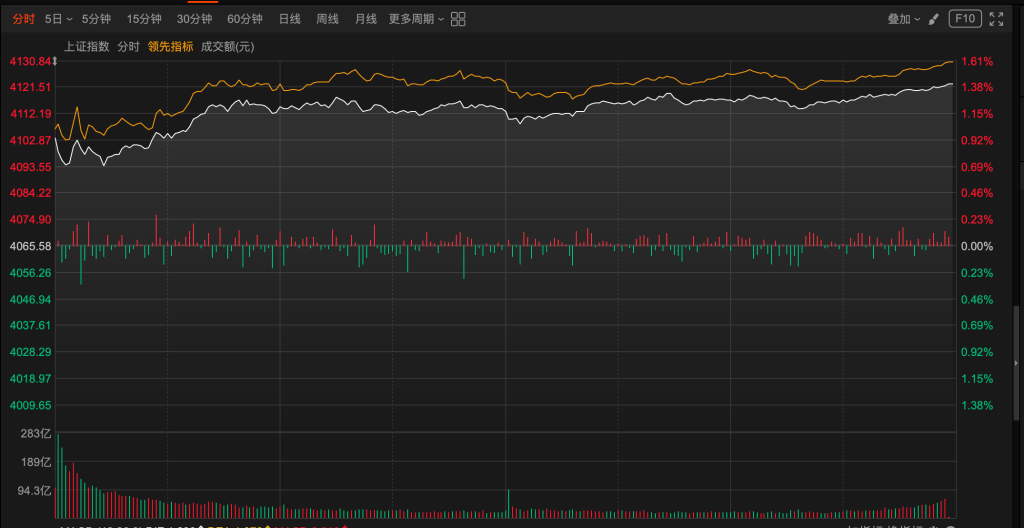Choose the 60分钟 chart period
This screenshot has height=528, width=1024.
[x=245, y=19]
